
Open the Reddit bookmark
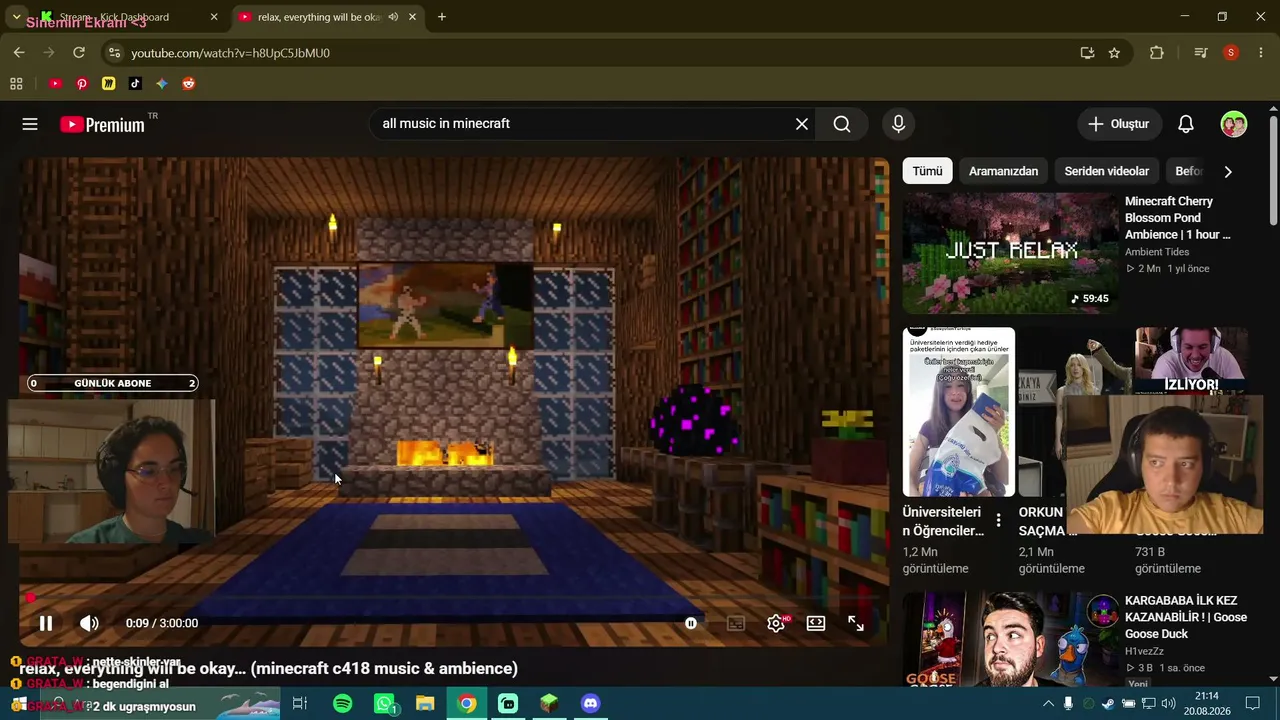189,84
